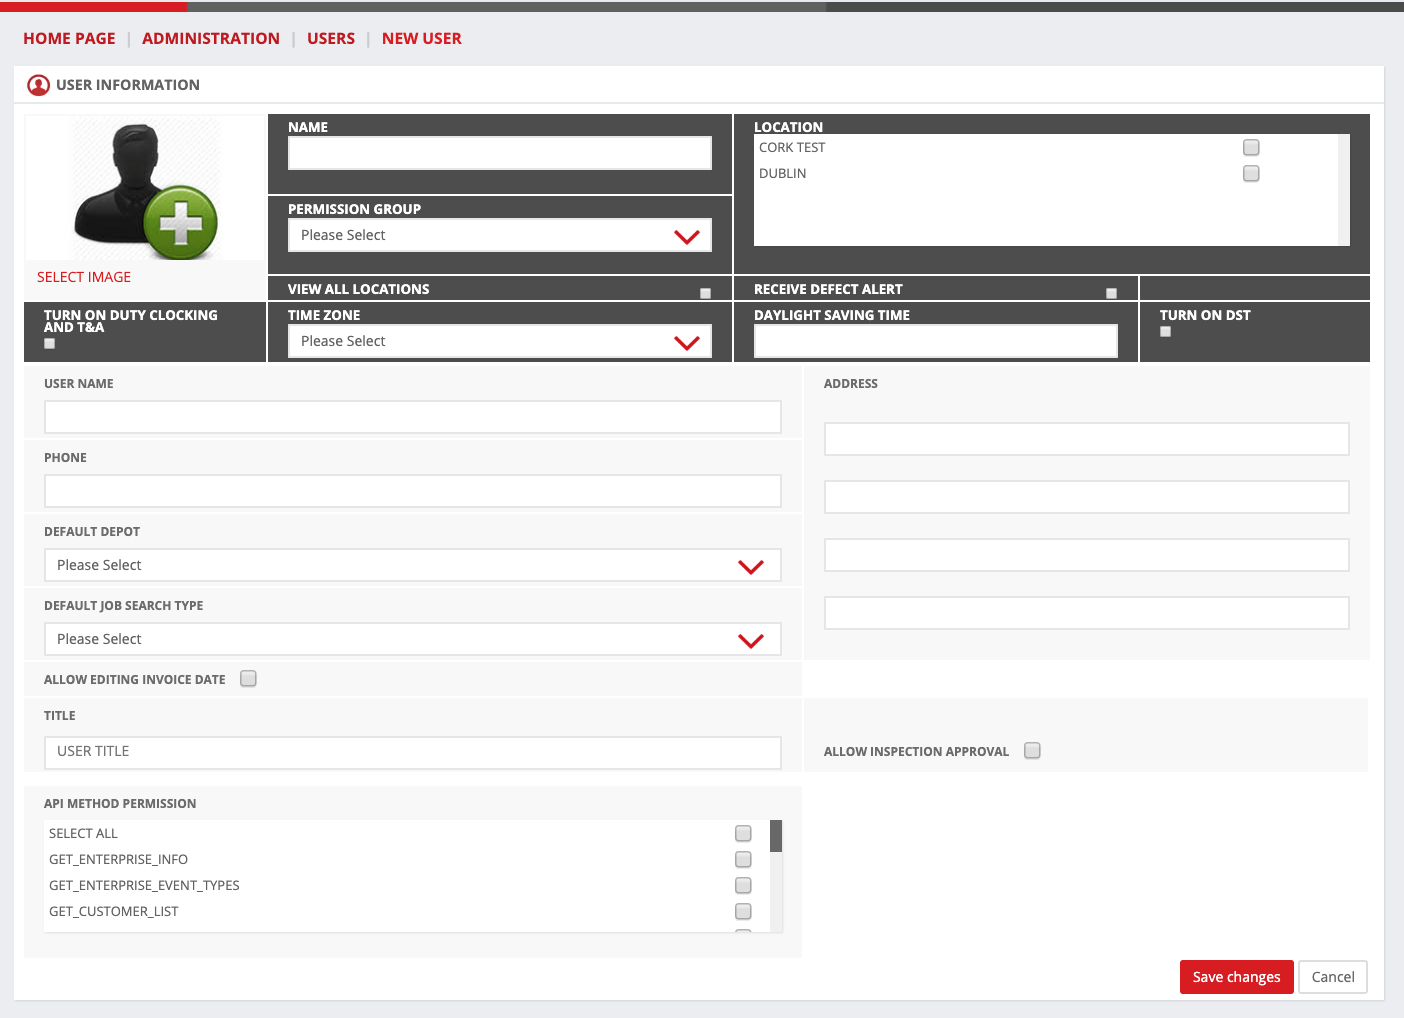Open the Default Depot dropdown
This screenshot has width=1404, height=1018.
(x=413, y=565)
